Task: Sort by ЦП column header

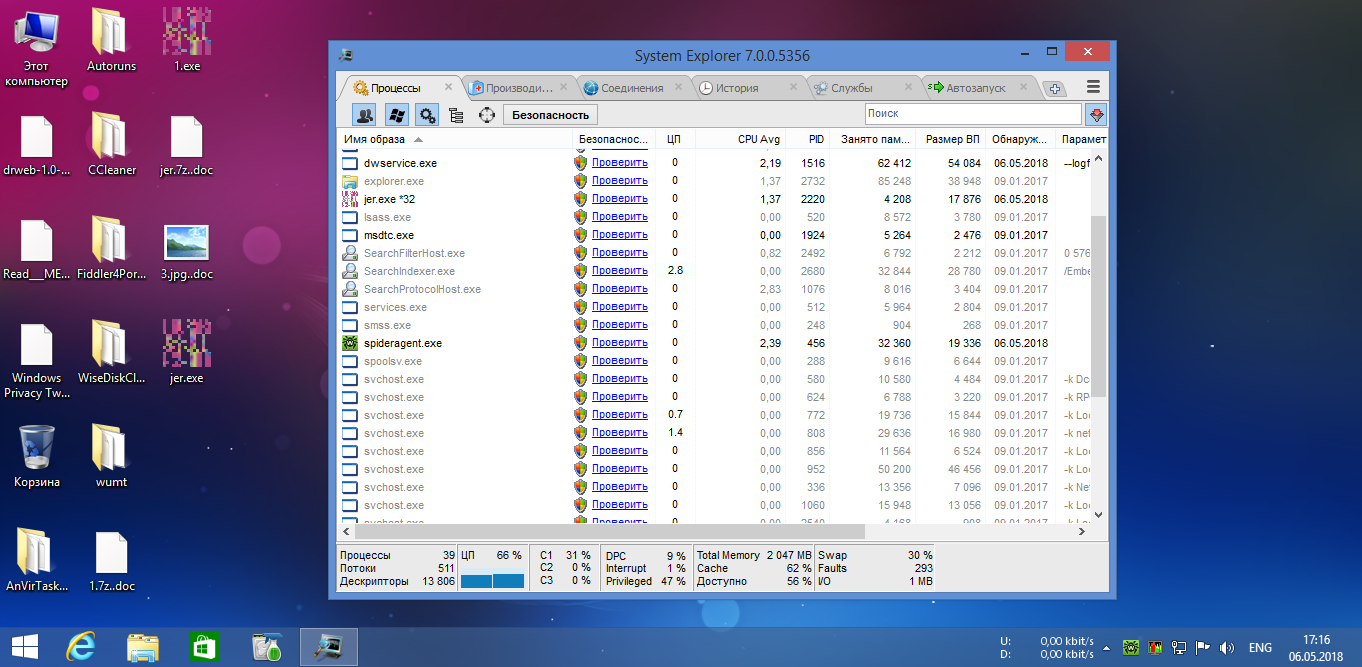Action: 674,139
